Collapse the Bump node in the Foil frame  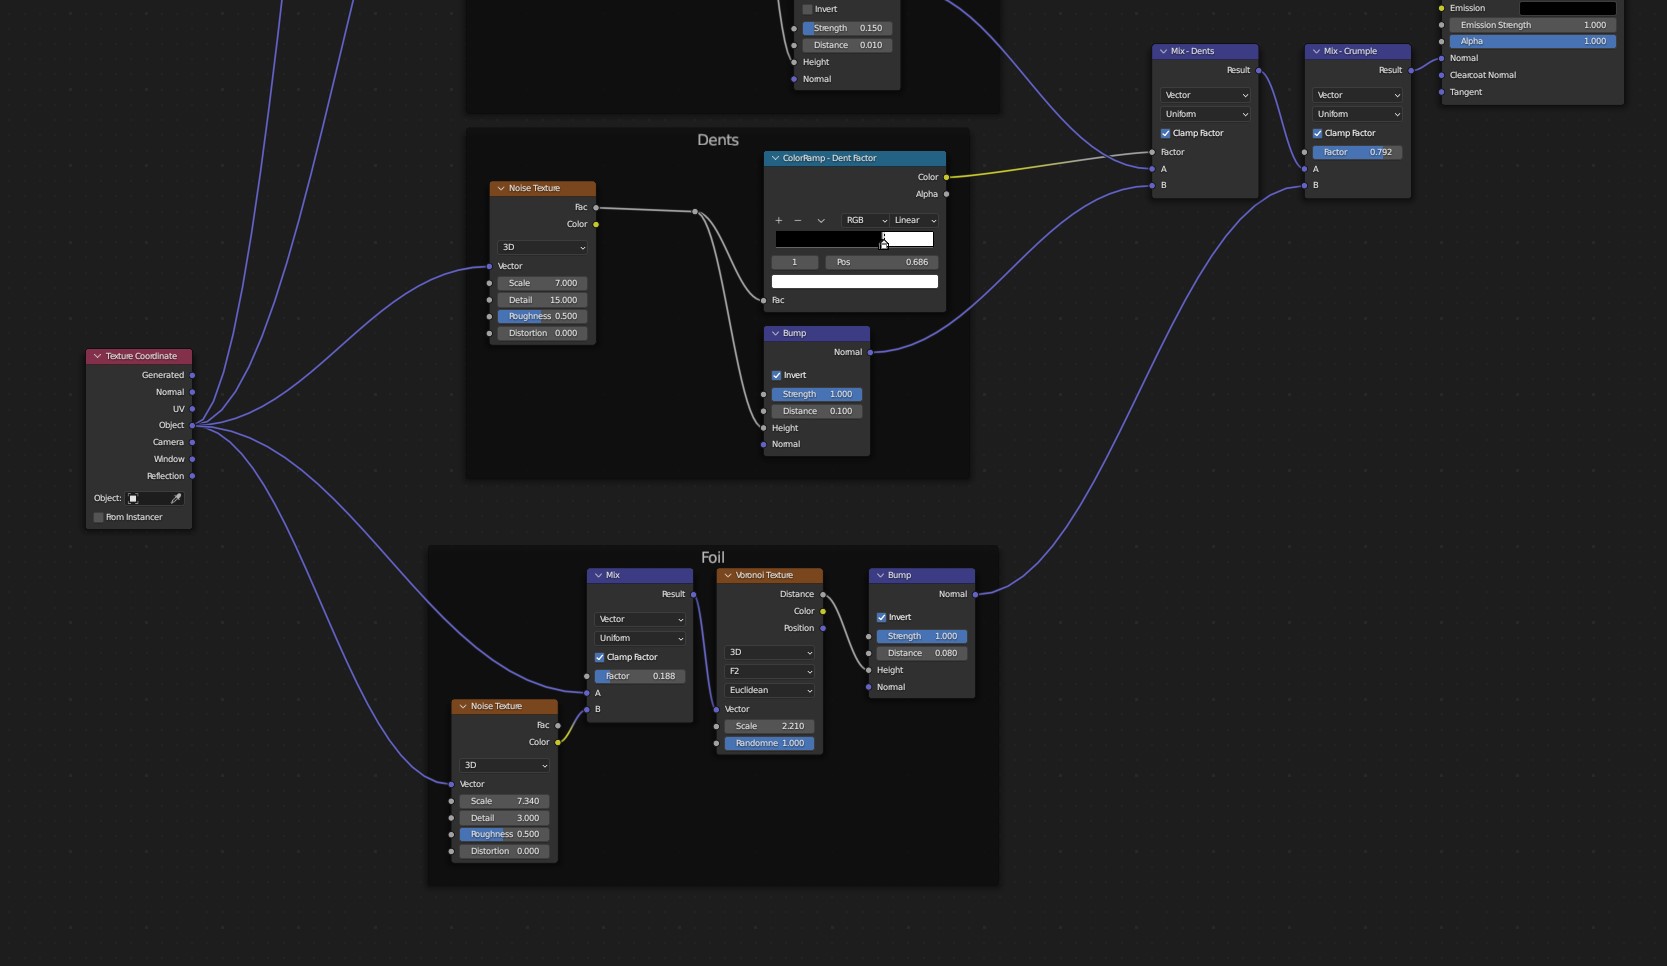coord(879,575)
